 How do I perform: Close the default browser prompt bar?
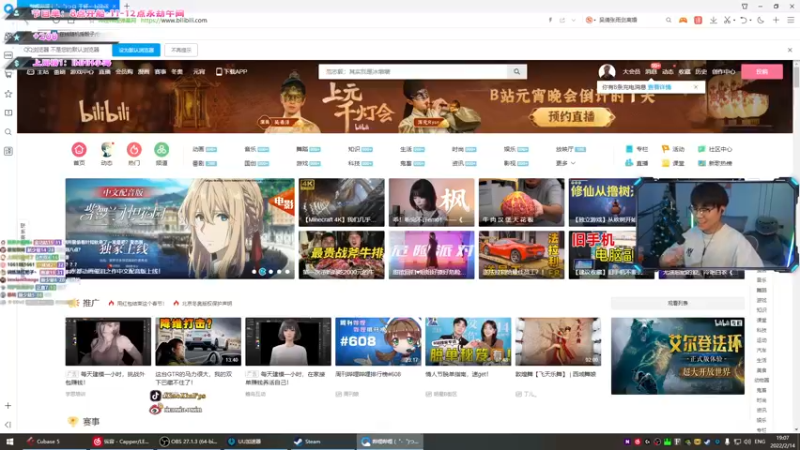(x=790, y=50)
